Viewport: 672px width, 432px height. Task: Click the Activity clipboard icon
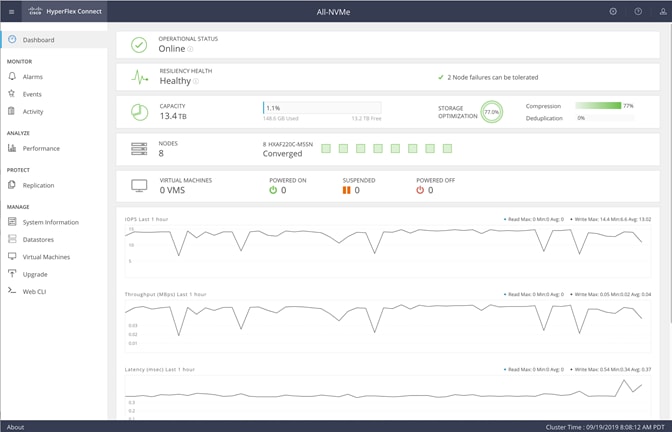[12, 111]
